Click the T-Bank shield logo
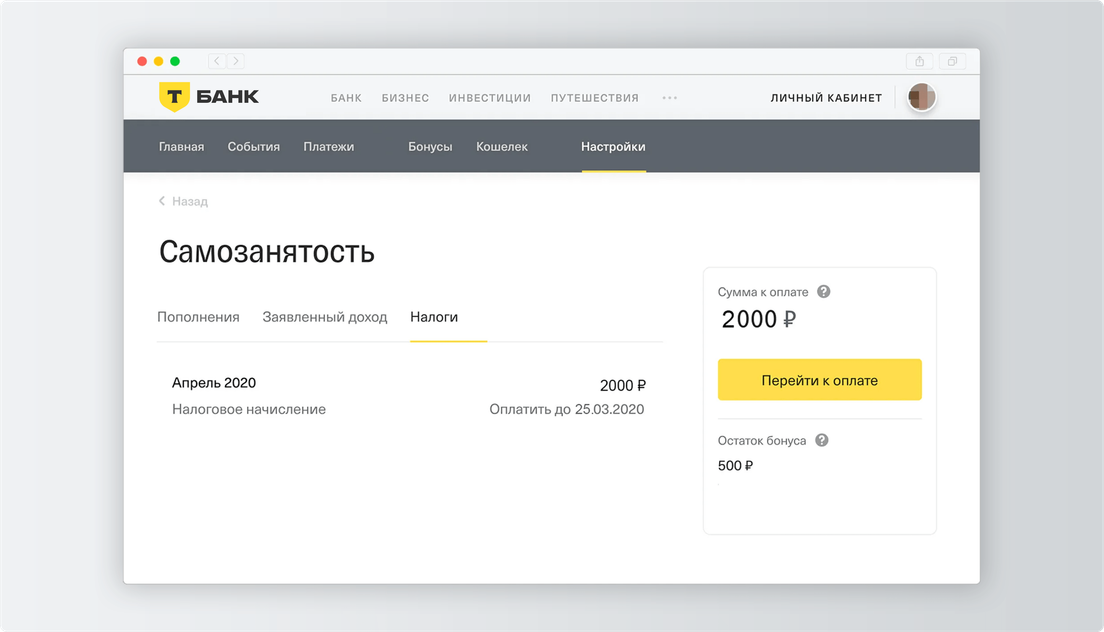Image resolution: width=1104 pixels, height=632 pixels. (174, 97)
